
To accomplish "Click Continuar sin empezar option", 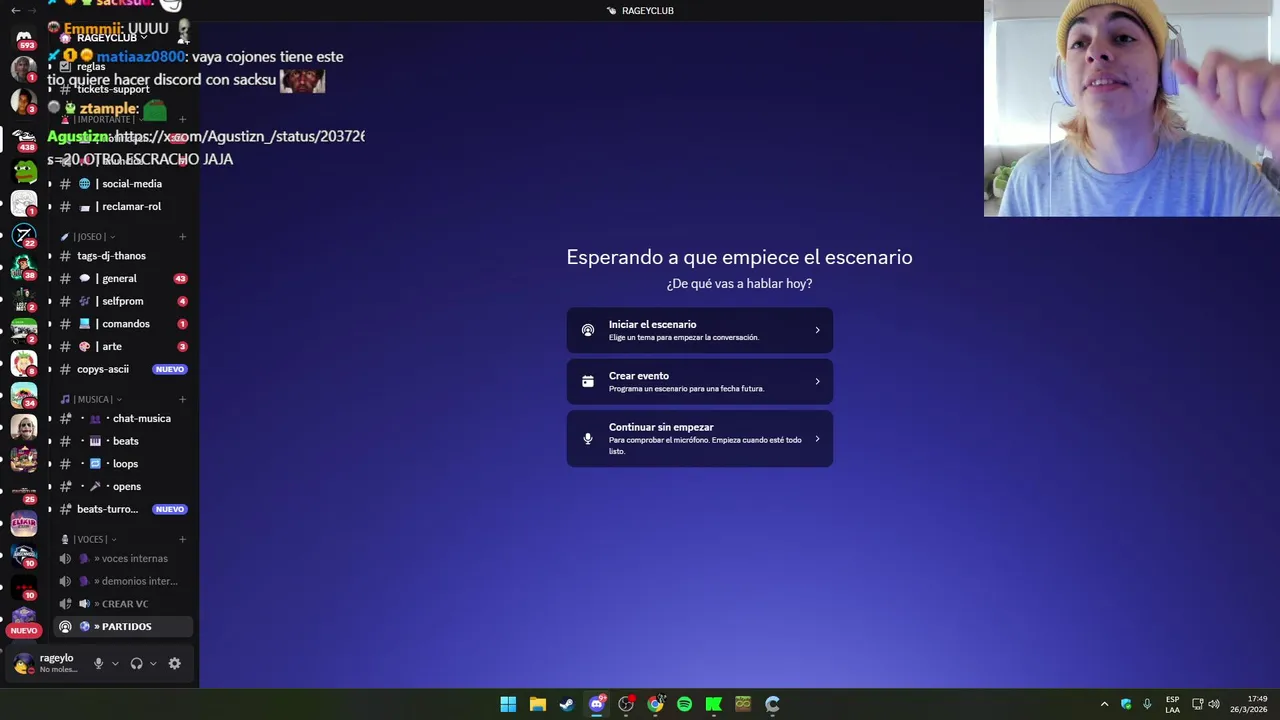I will tap(699, 438).
